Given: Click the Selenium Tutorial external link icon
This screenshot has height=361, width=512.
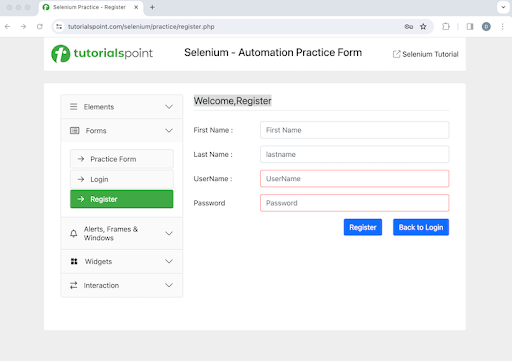Looking at the screenshot, I should click(x=396, y=54).
